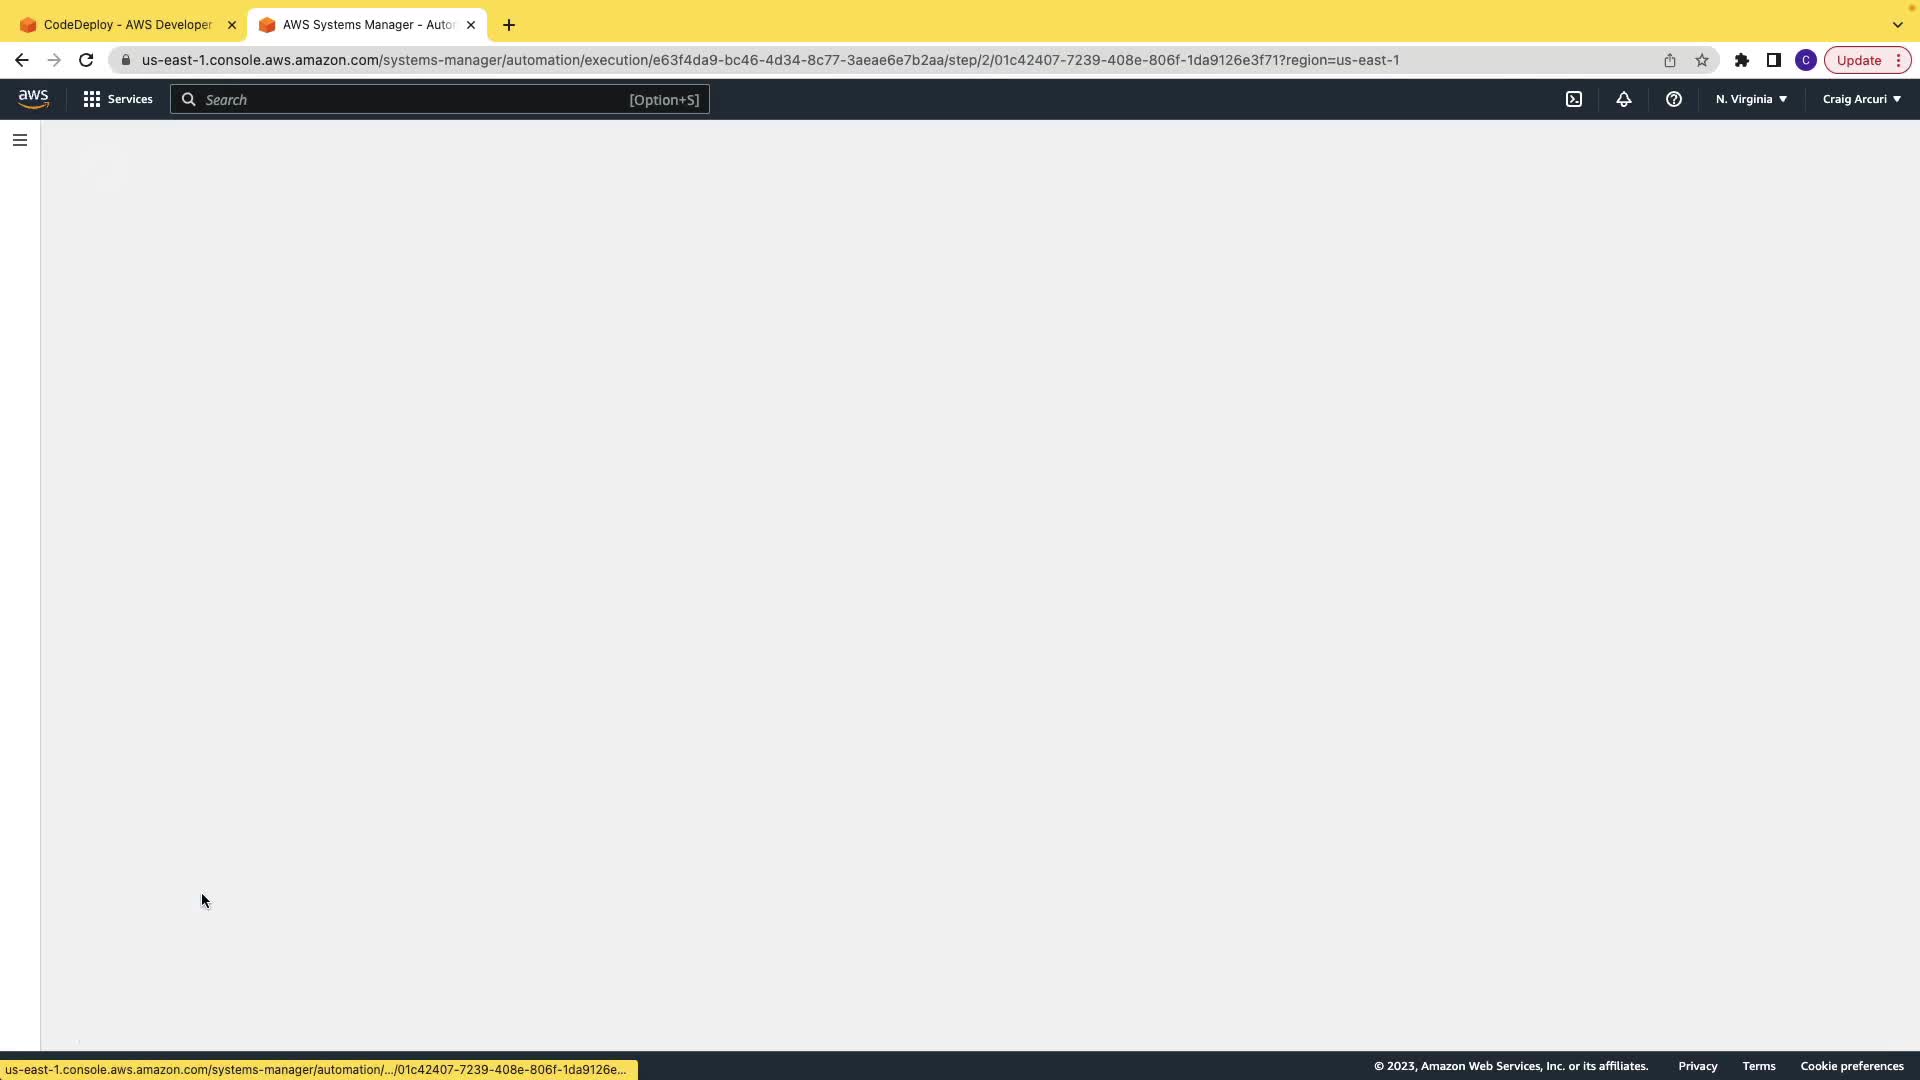1920x1080 pixels.
Task: Open the notifications bell icon
Action: [x=1624, y=99]
